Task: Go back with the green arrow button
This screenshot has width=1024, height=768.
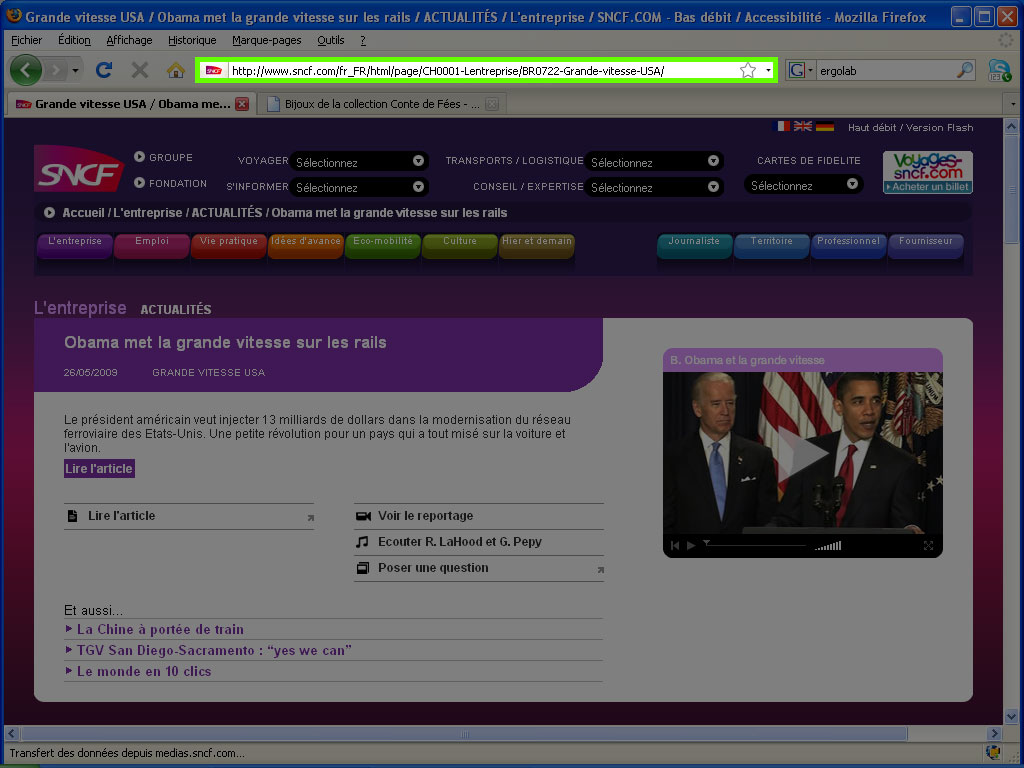Action: (x=25, y=70)
